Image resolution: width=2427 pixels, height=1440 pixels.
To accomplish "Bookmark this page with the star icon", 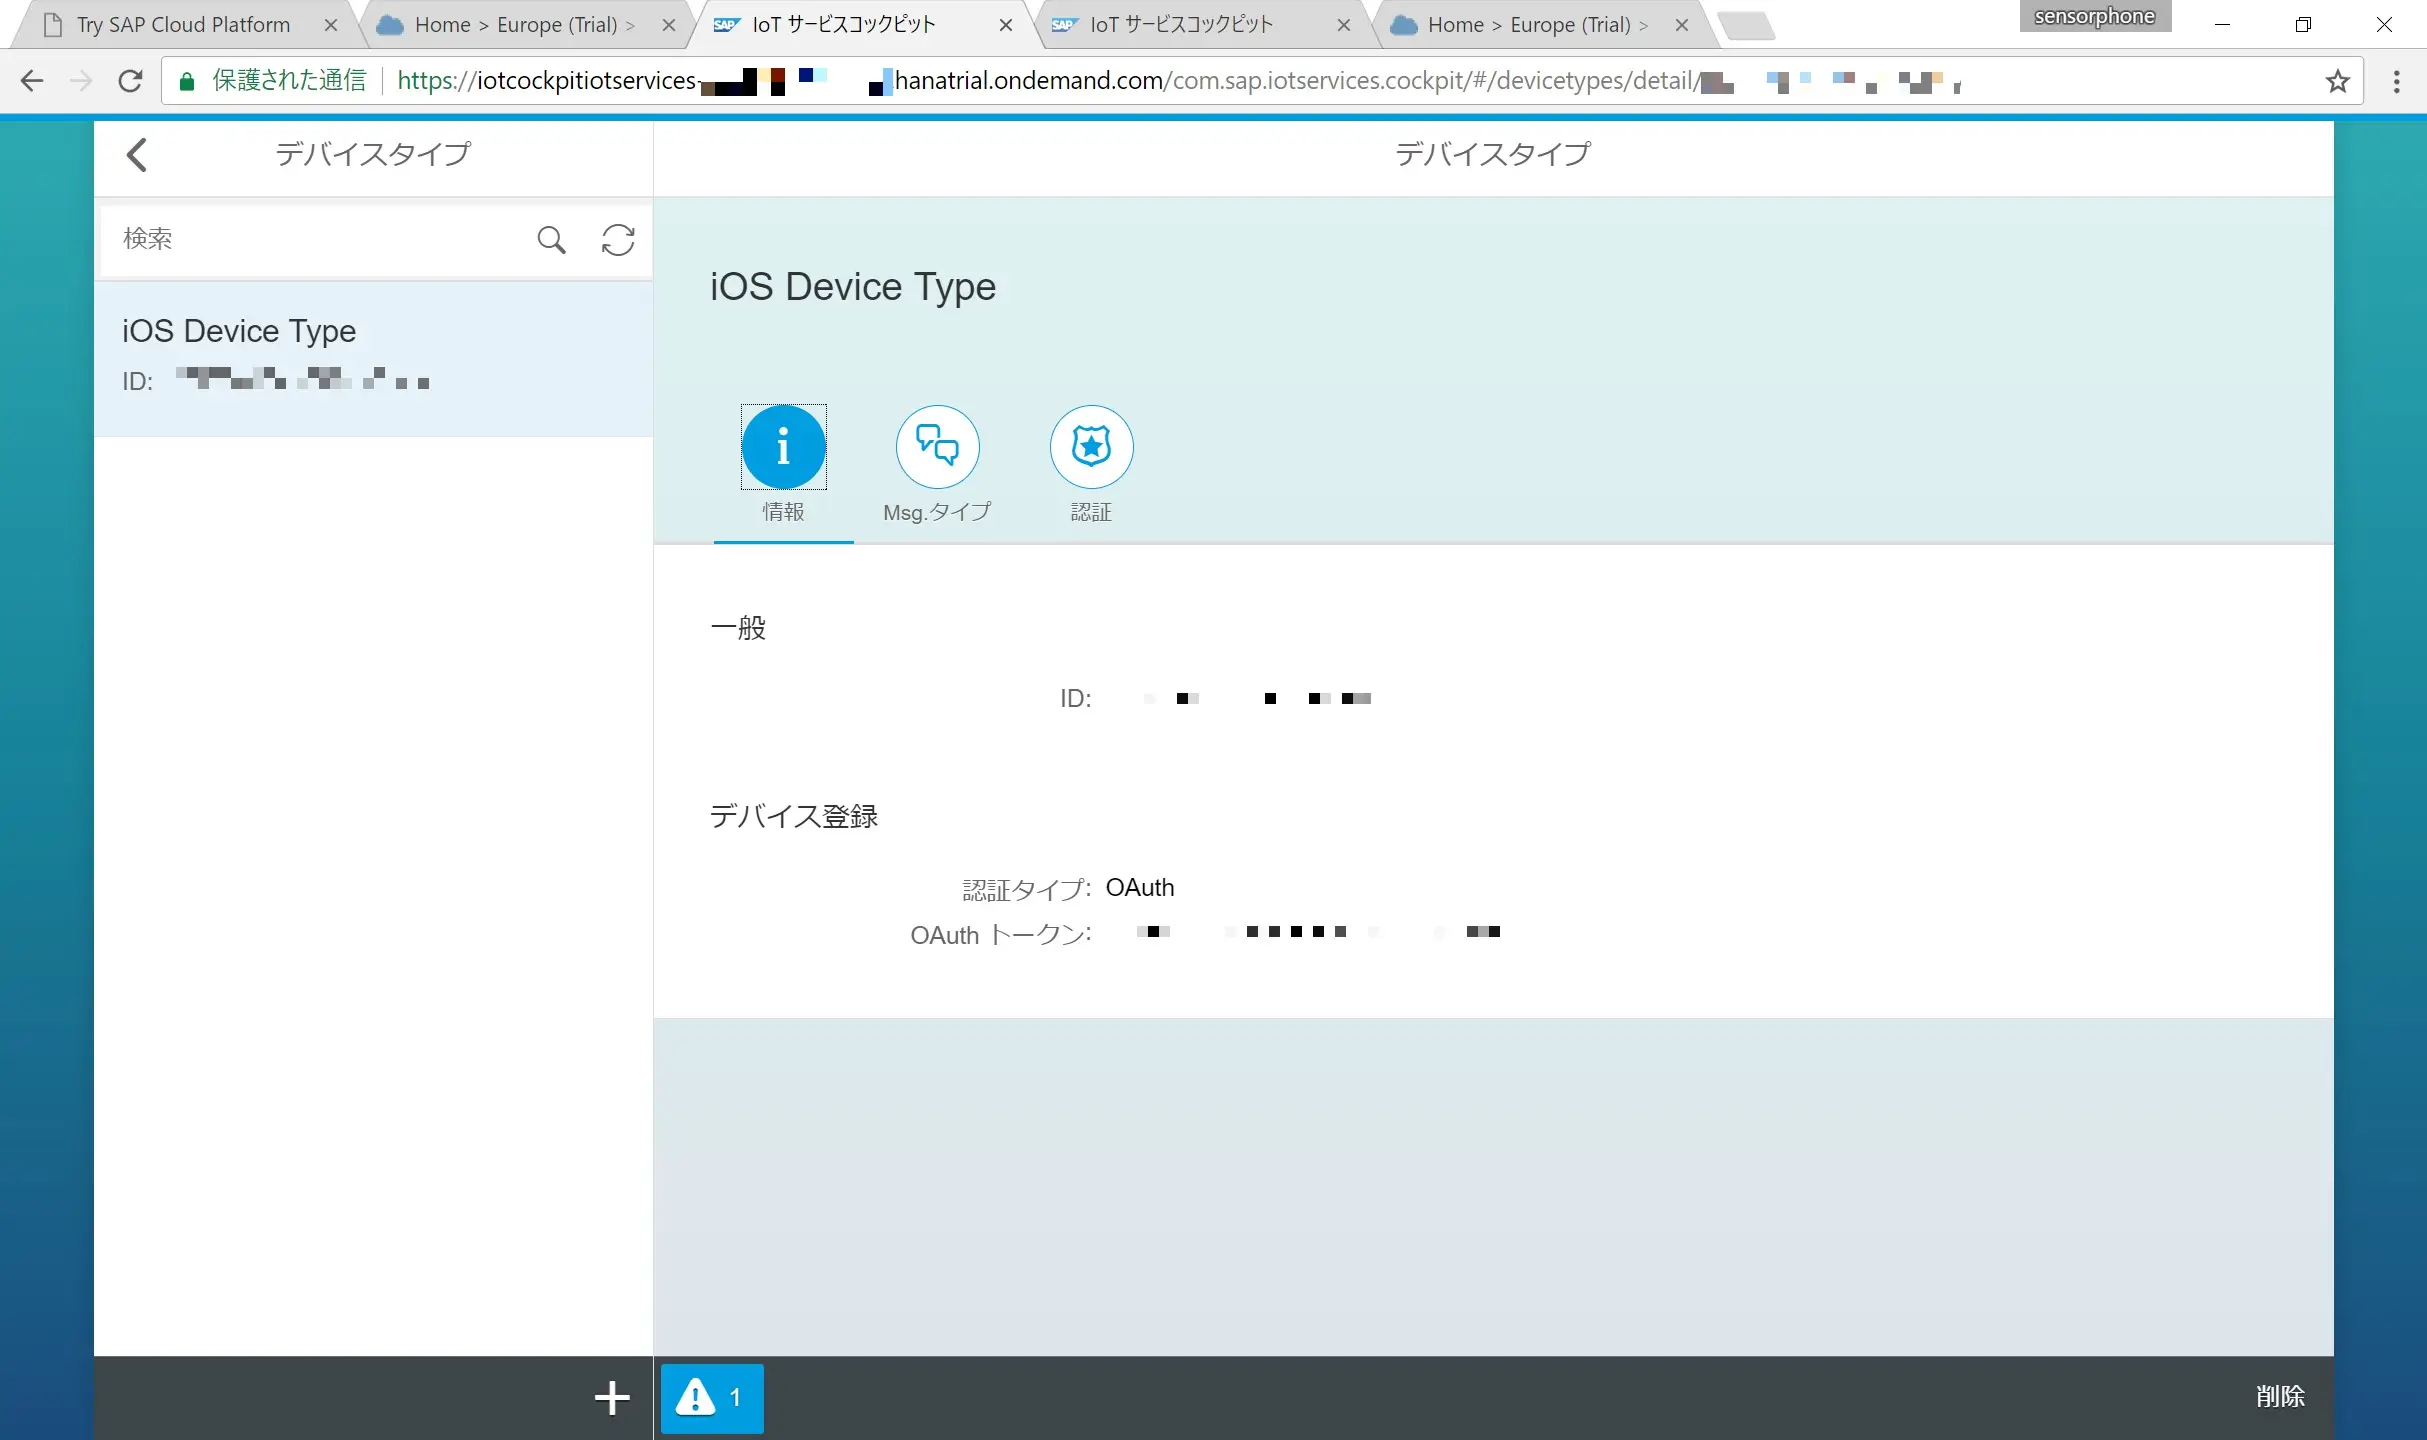I will point(2338,81).
